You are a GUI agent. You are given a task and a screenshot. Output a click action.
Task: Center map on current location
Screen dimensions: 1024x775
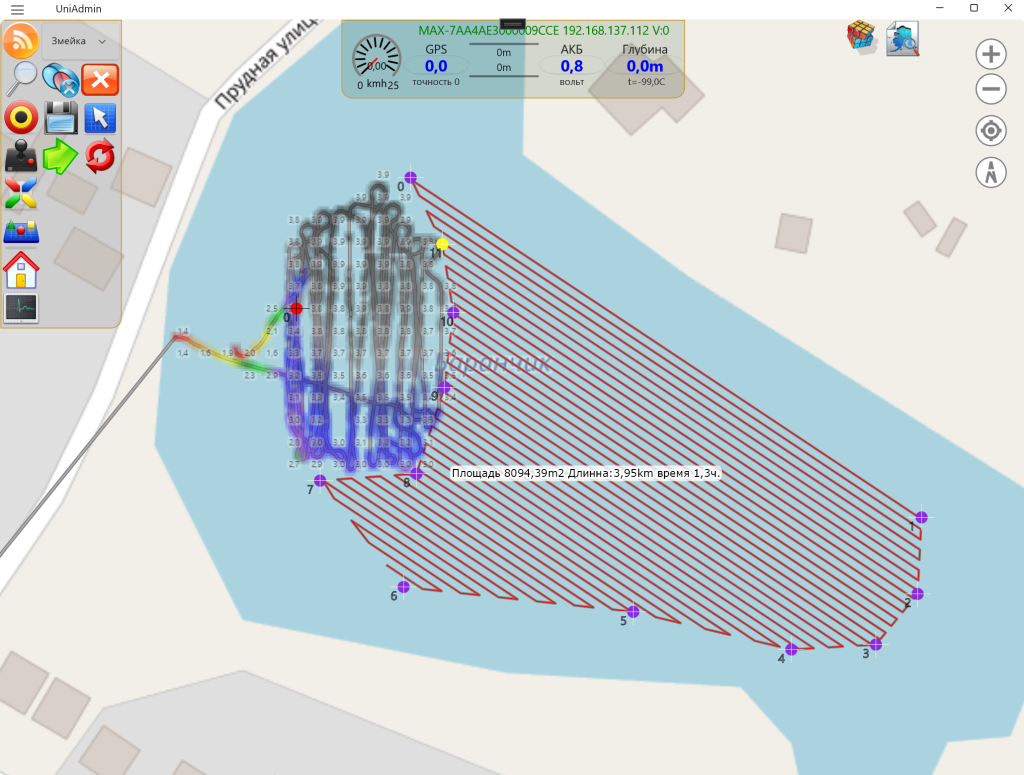click(x=991, y=130)
